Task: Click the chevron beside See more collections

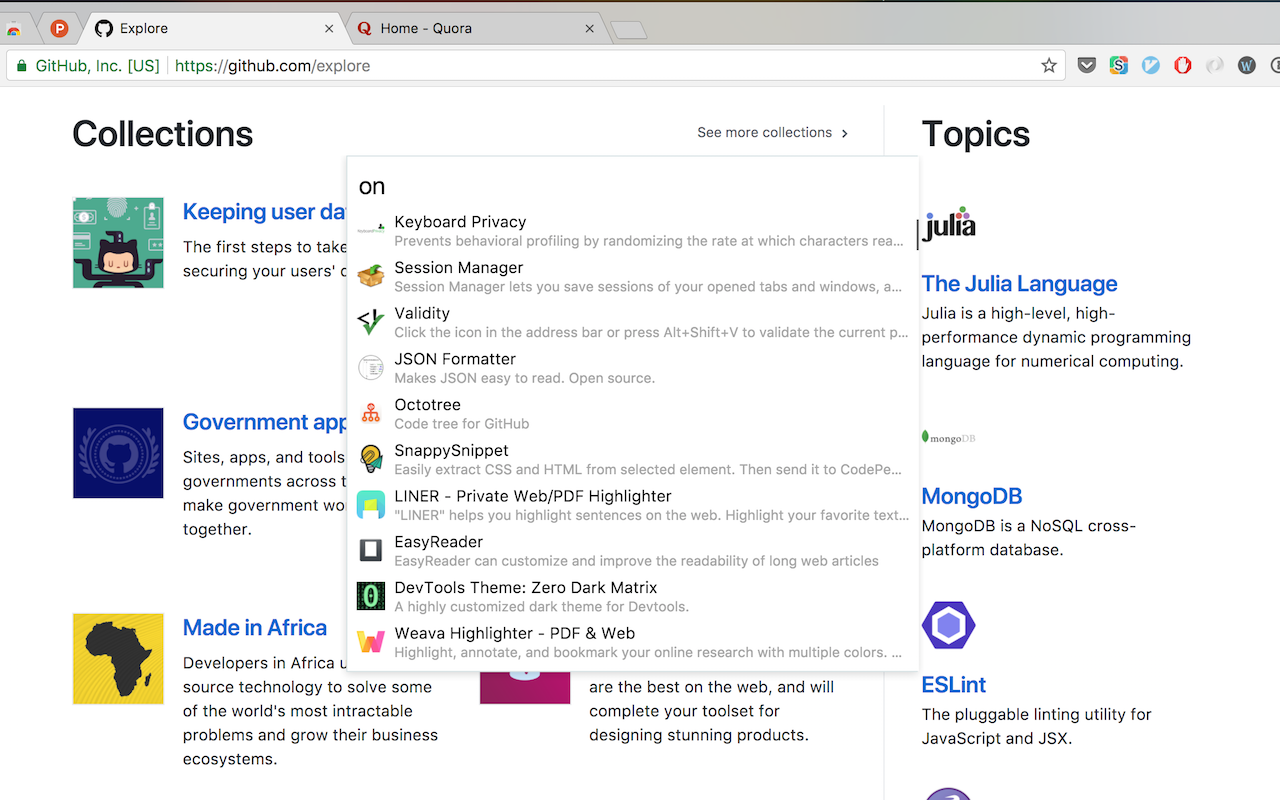Action: coord(845,133)
